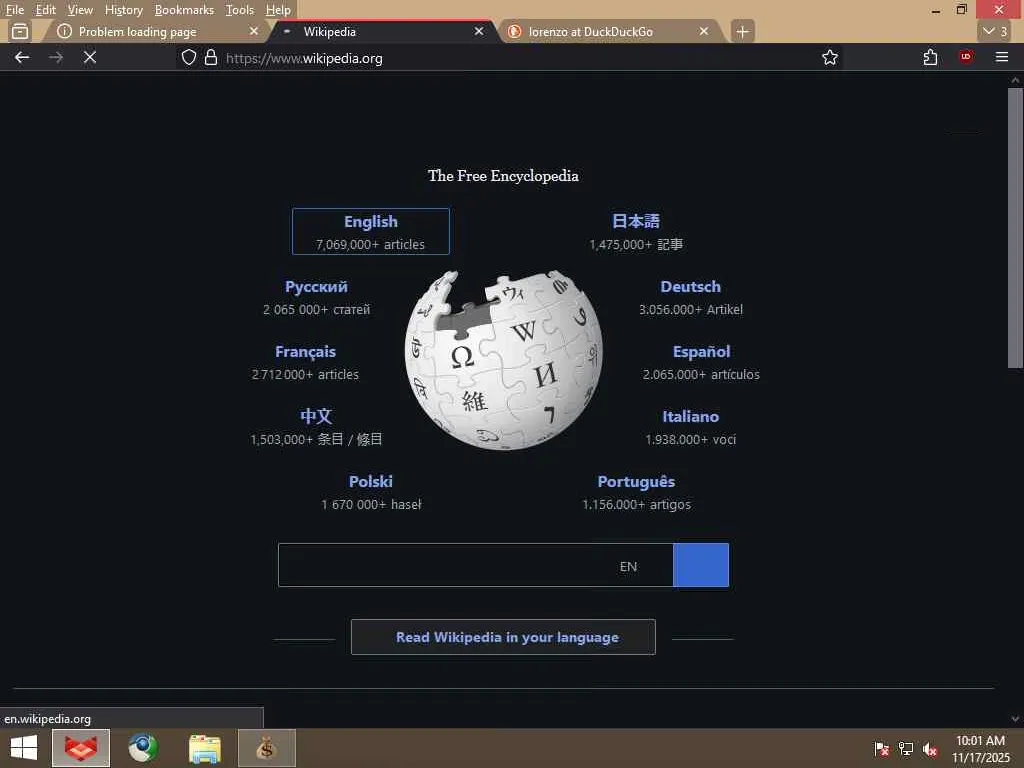Open the Edit menu
This screenshot has height=768, width=1024.
45,10
